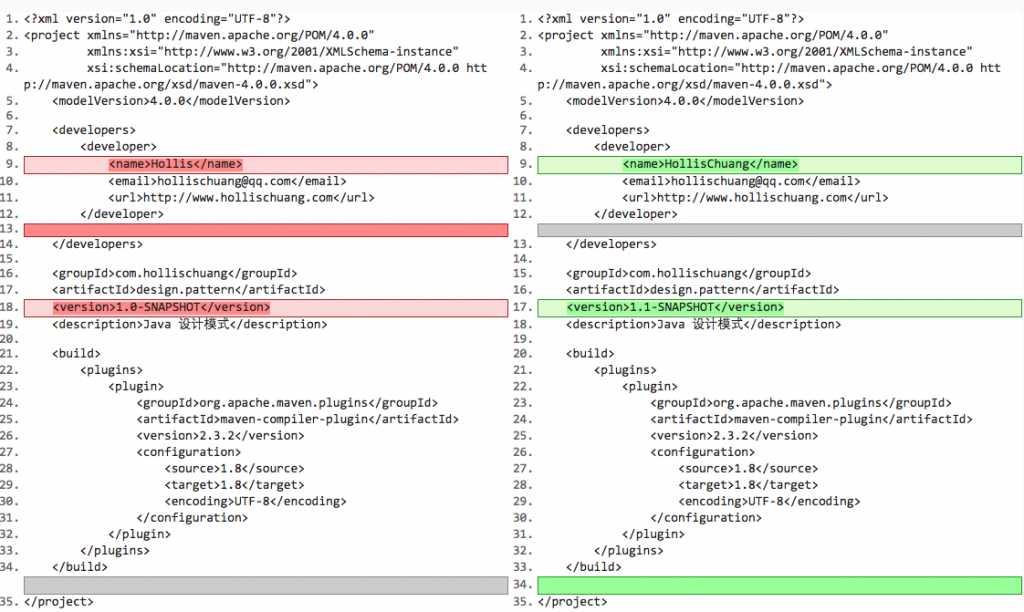Select the <url> hollischuang.com line, left pane
Viewport: 1024px width, 612px height.
click(x=242, y=198)
